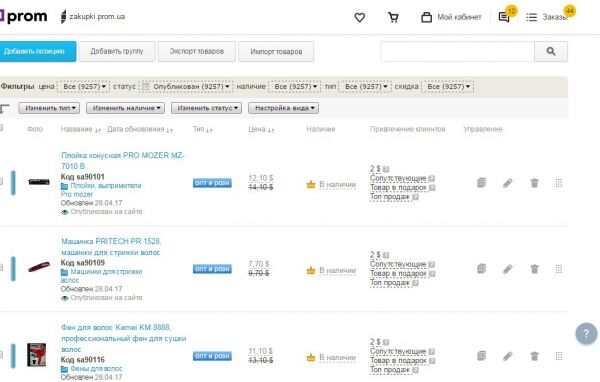Click basket icon in Машинка PRITECH availability

coord(311,271)
